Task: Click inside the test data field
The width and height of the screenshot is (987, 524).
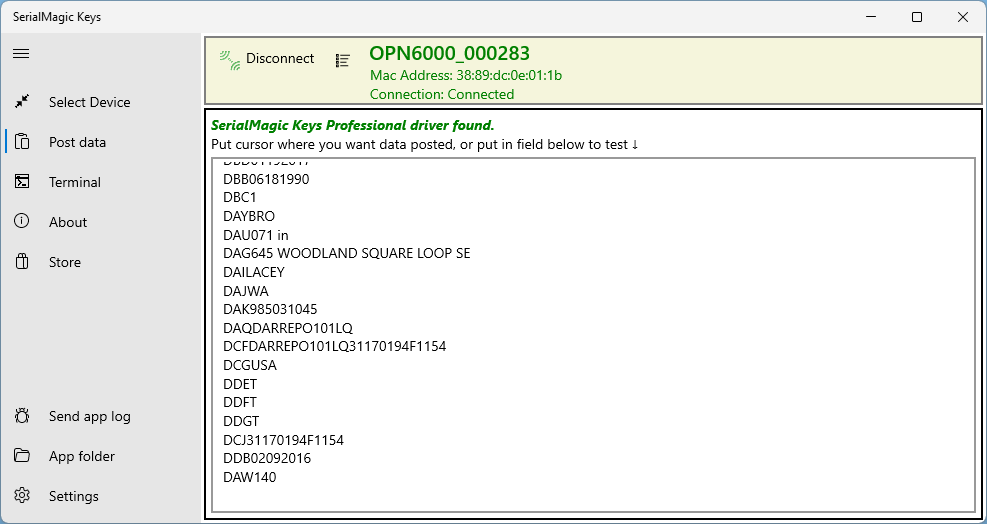Action: 594,335
